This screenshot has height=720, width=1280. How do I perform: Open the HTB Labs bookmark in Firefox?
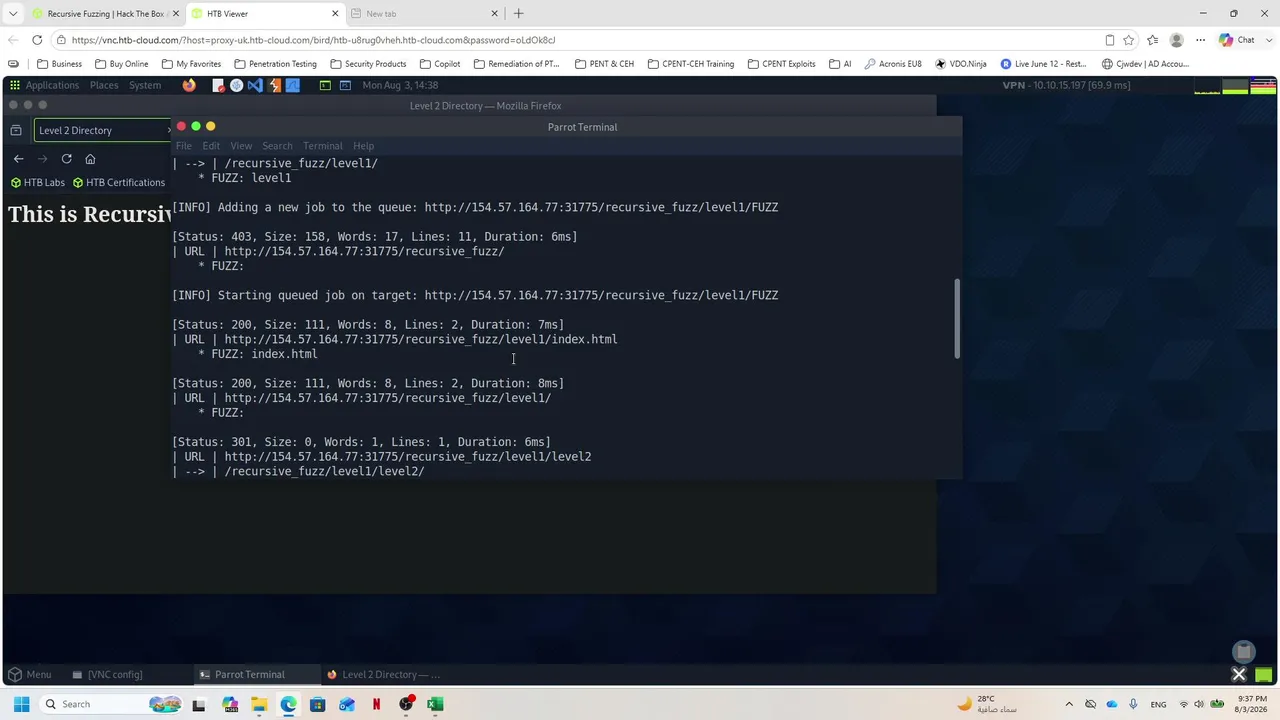pos(38,182)
